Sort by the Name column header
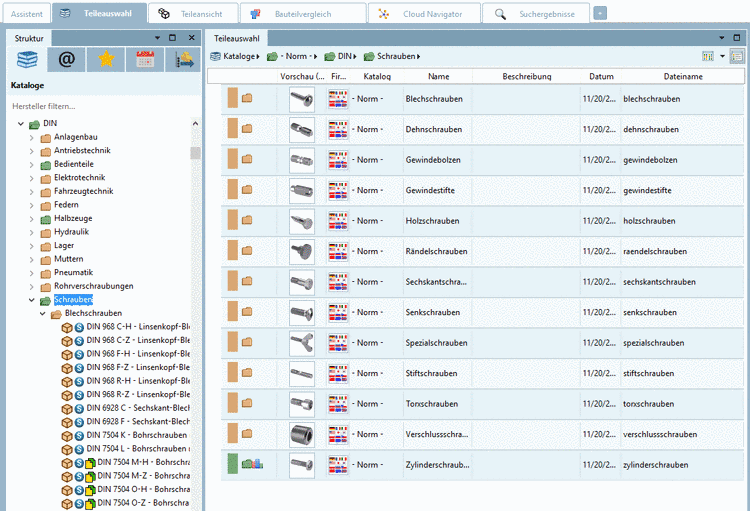Screen dimensions: 750x511 [x=439, y=77]
